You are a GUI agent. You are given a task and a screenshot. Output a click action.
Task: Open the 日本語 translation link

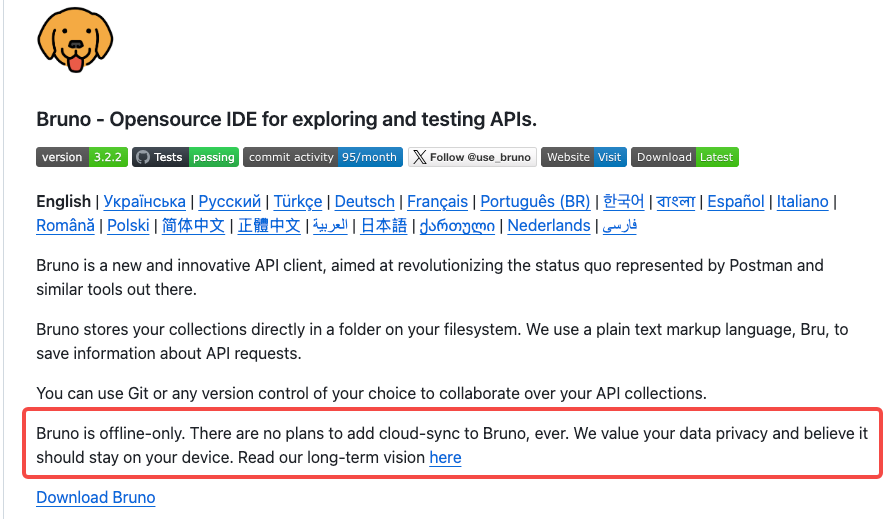click(384, 226)
